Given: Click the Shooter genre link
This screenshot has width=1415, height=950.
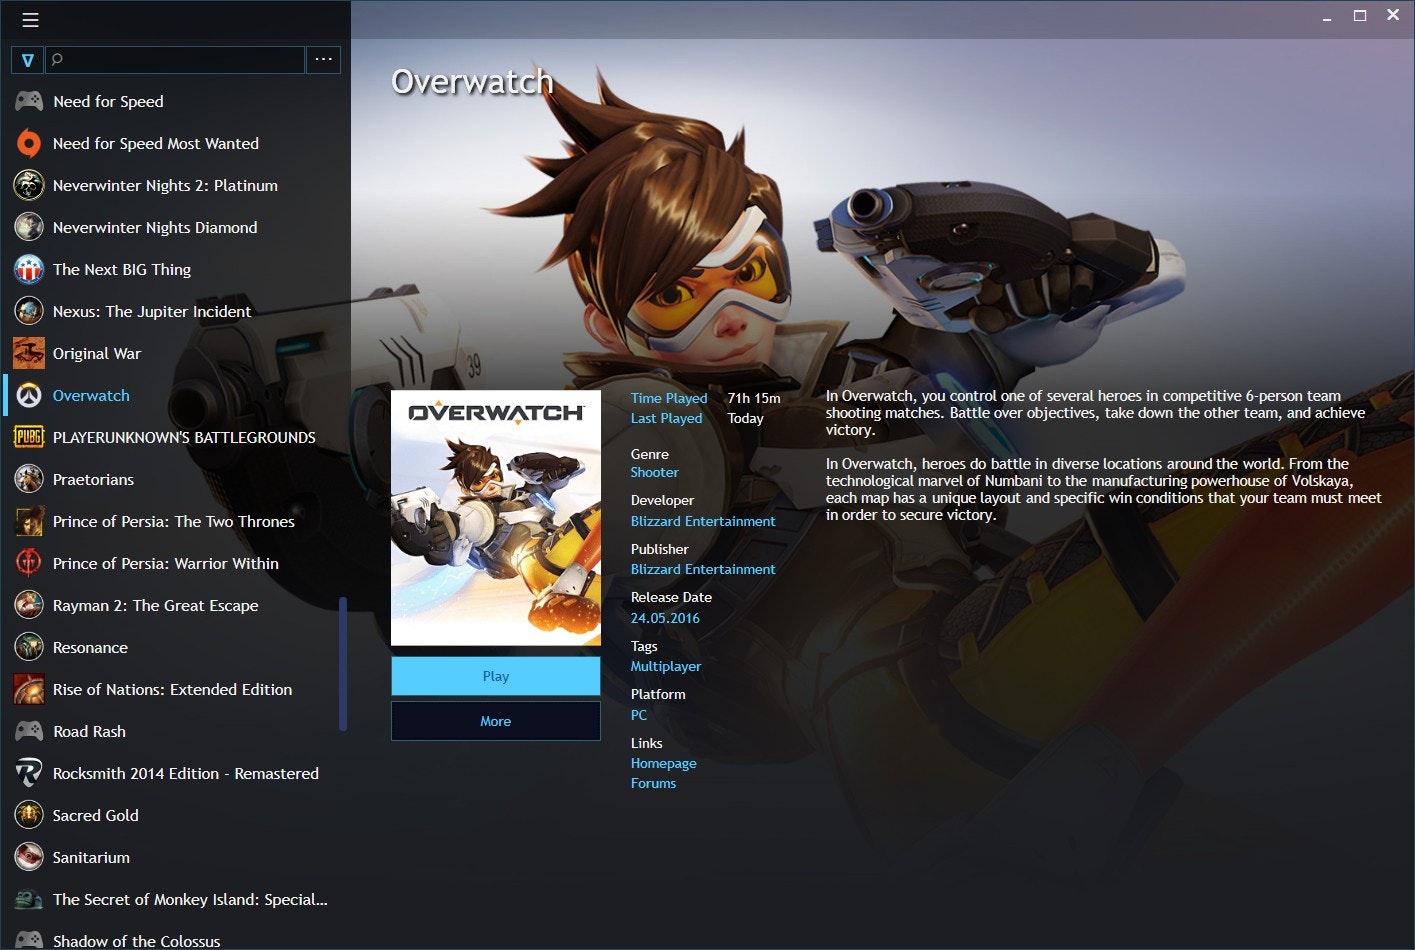Looking at the screenshot, I should pyautogui.click(x=654, y=472).
